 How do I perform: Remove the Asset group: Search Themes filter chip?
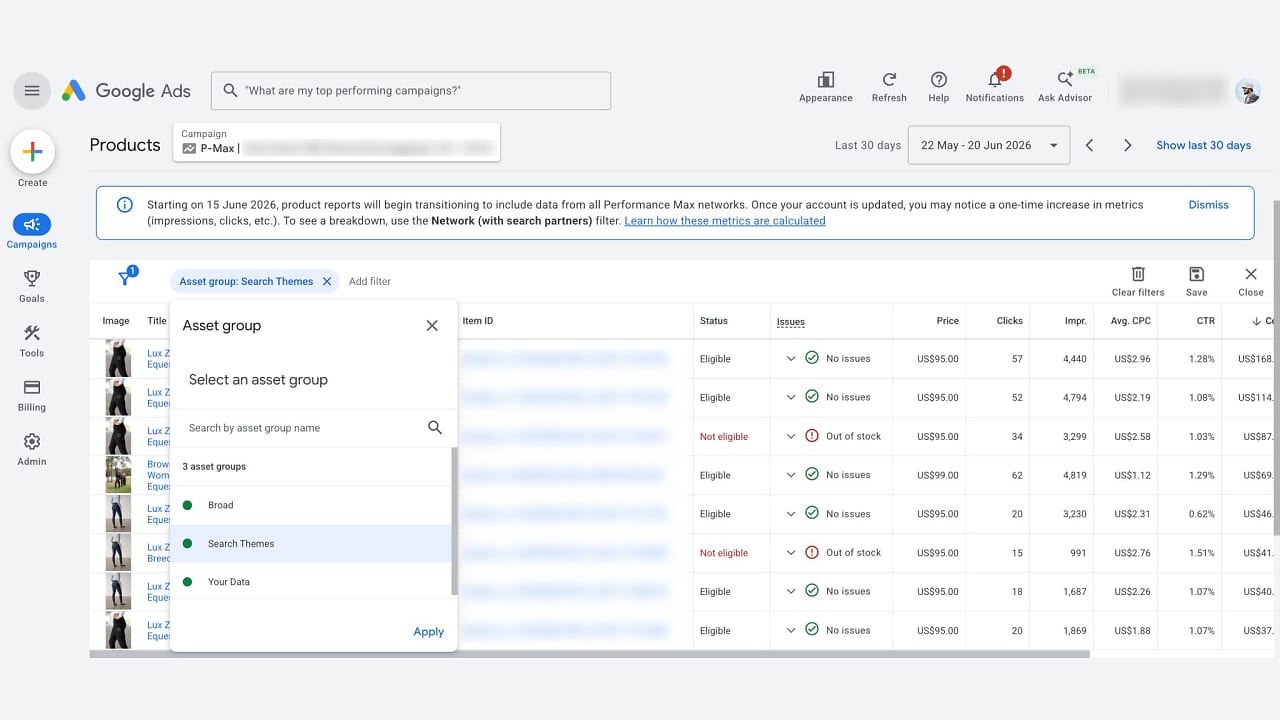326,282
